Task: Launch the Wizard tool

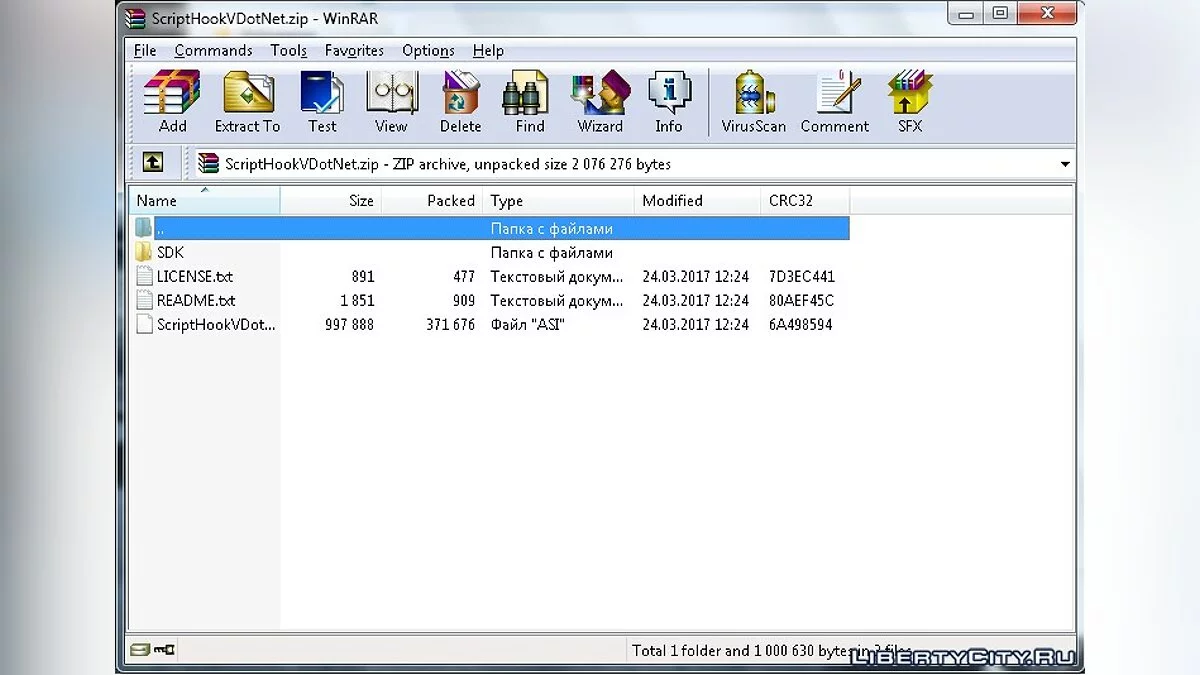Action: (x=599, y=102)
